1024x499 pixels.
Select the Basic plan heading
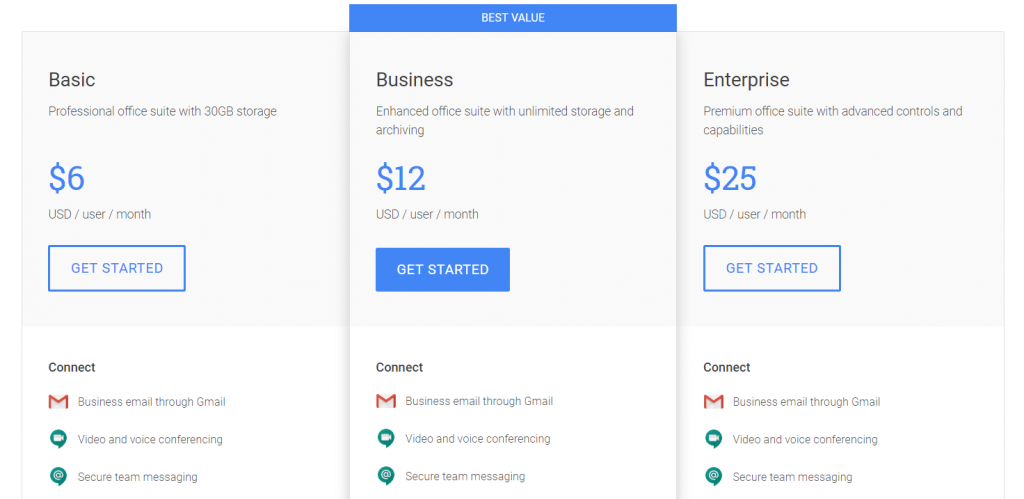coord(72,80)
